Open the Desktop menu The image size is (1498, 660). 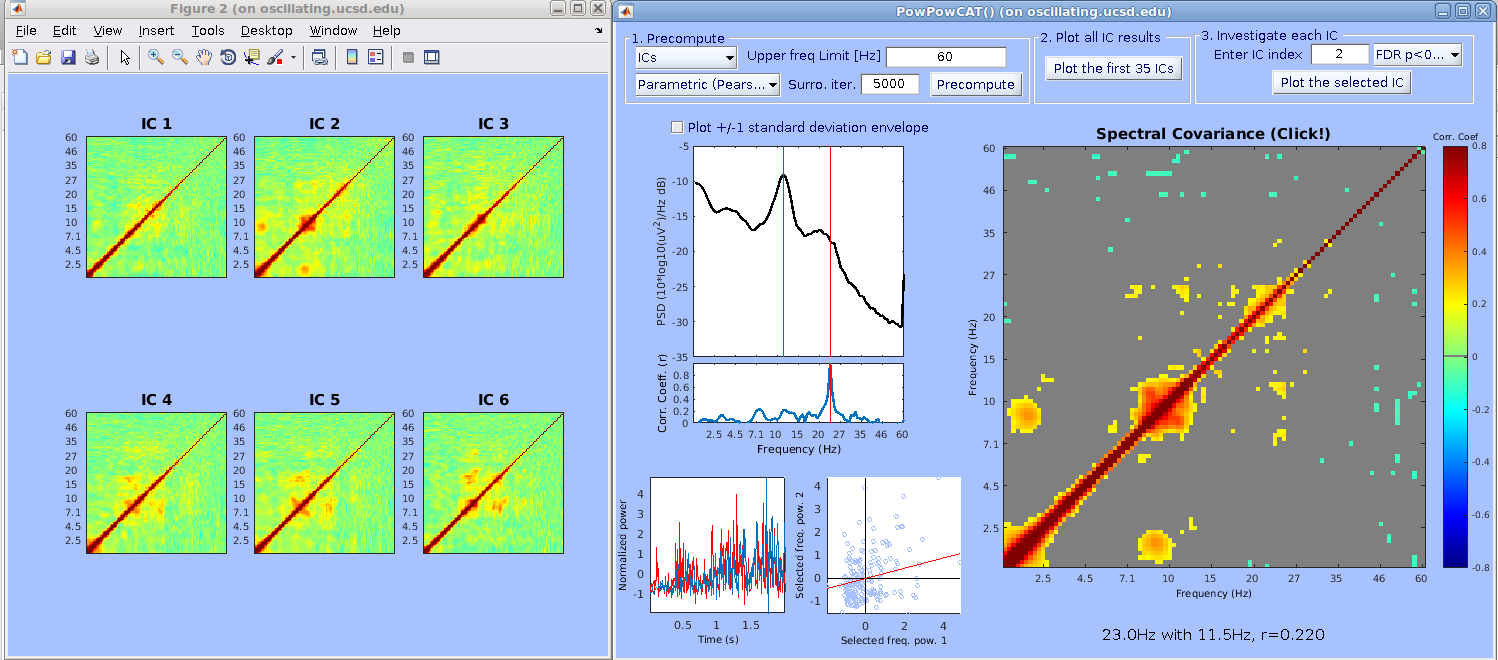point(267,31)
